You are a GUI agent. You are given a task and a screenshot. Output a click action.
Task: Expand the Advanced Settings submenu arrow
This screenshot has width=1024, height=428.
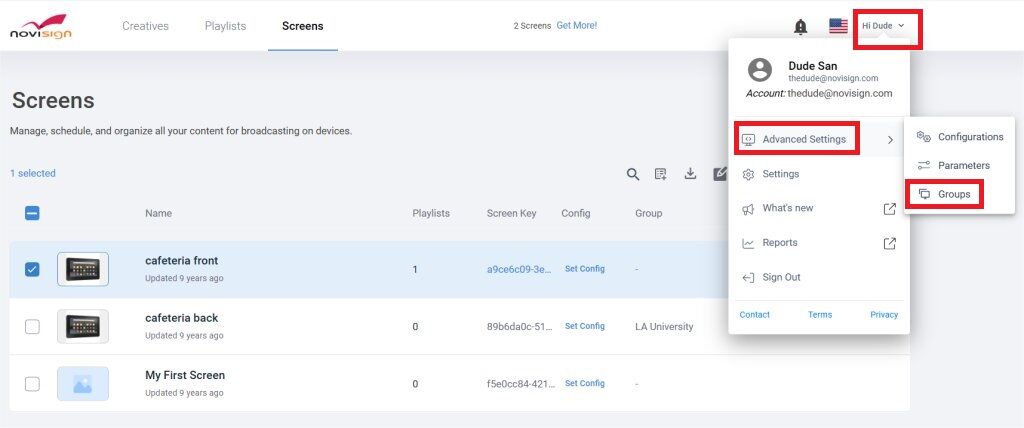pyautogui.click(x=890, y=140)
